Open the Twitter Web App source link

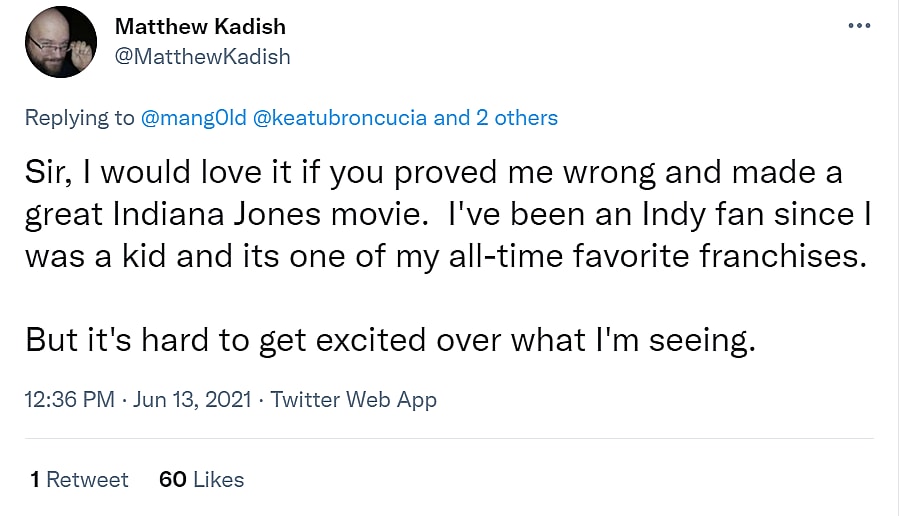[354, 400]
